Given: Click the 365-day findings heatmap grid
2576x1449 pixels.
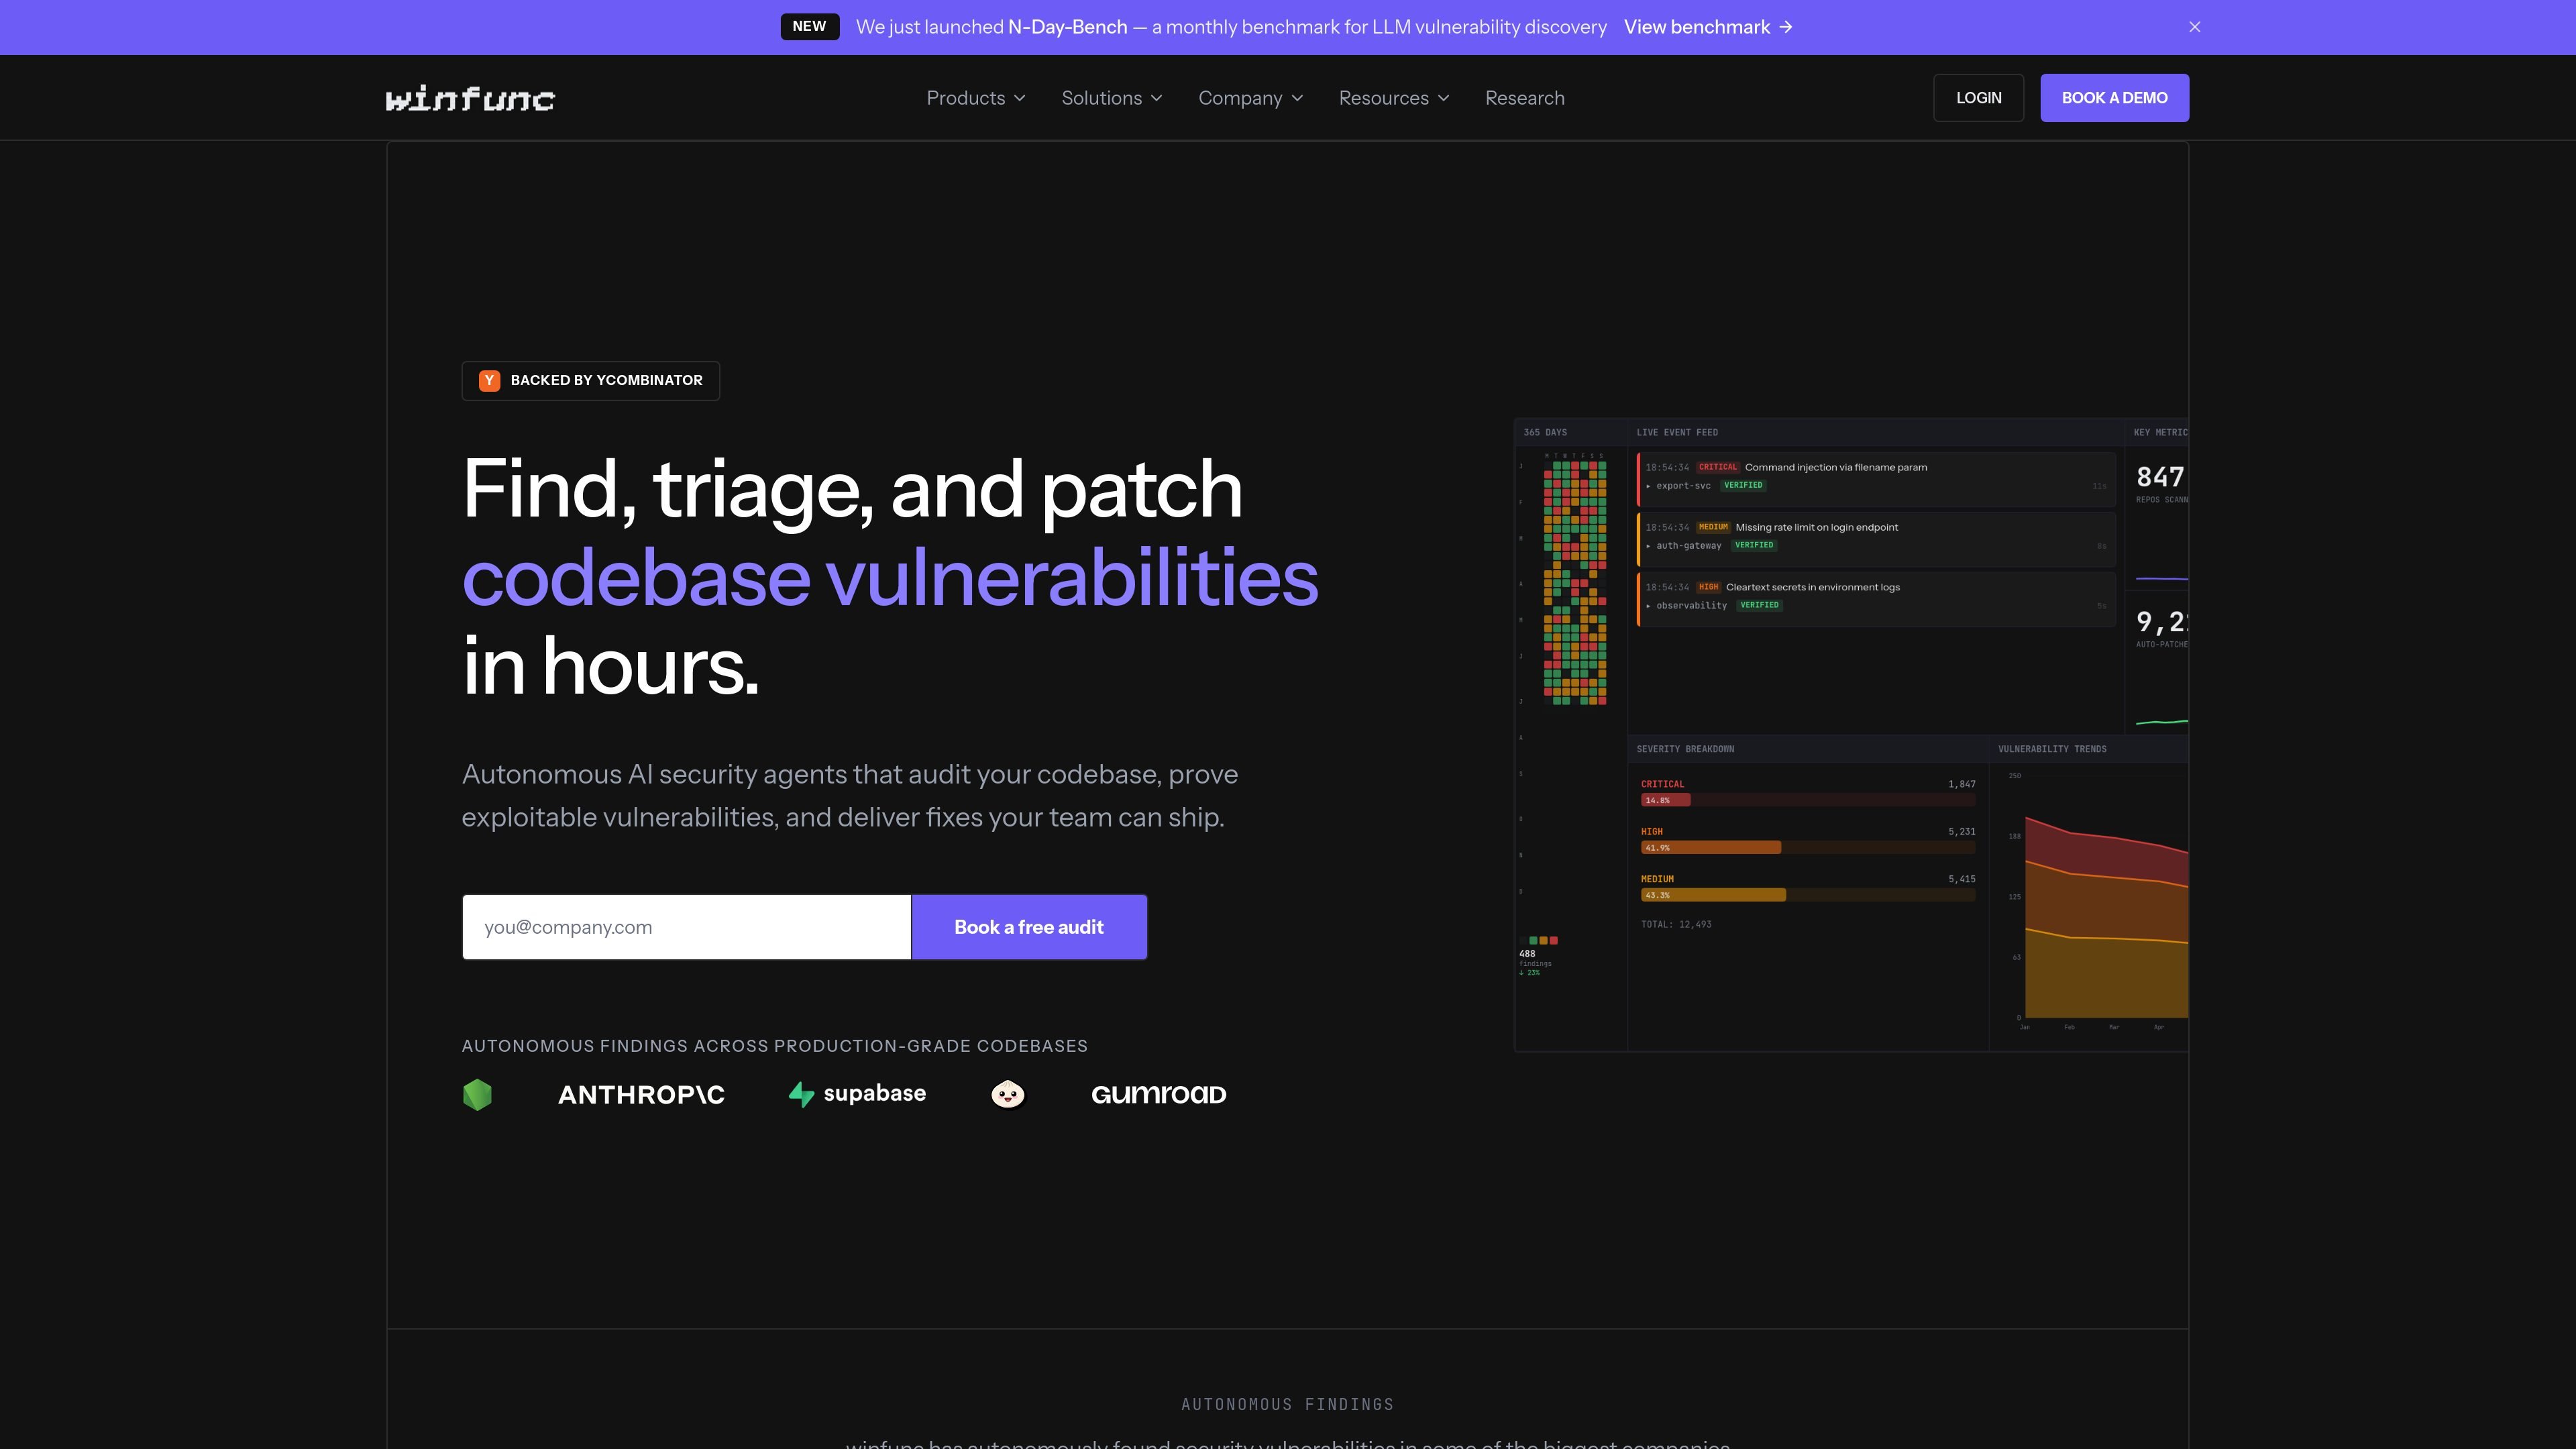Looking at the screenshot, I should pyautogui.click(x=1575, y=582).
